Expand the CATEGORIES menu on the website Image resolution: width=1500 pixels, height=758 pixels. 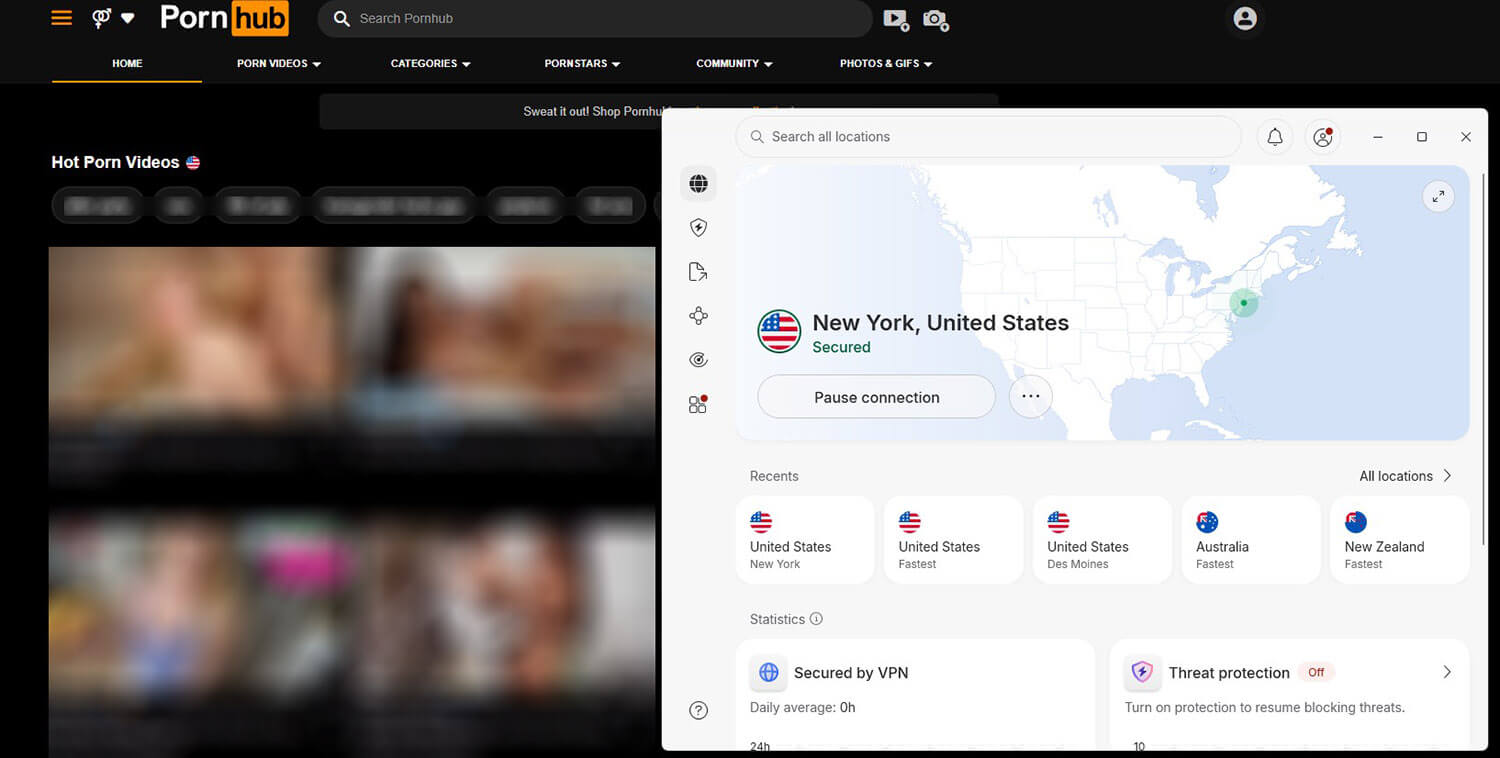click(430, 63)
